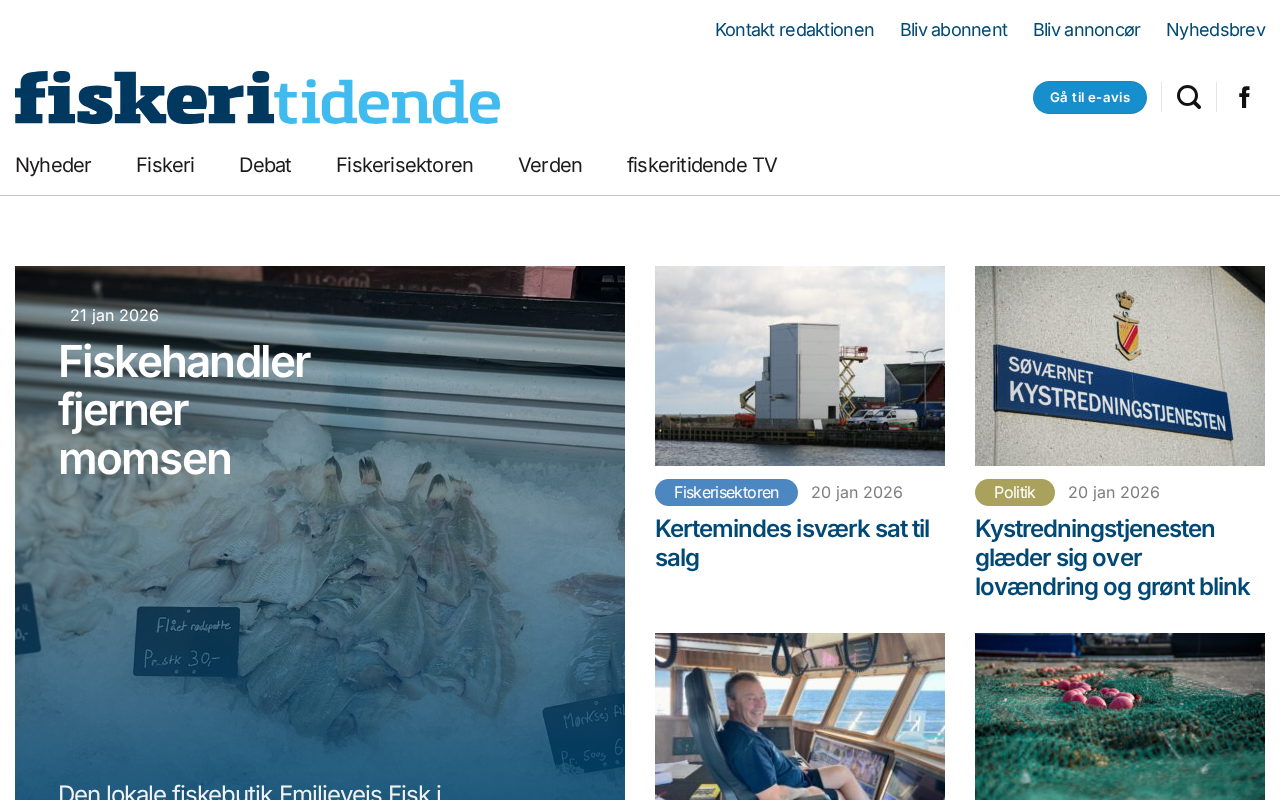Open the Søværnet Kystredningstjenesten sign thumbnail

coord(1120,366)
